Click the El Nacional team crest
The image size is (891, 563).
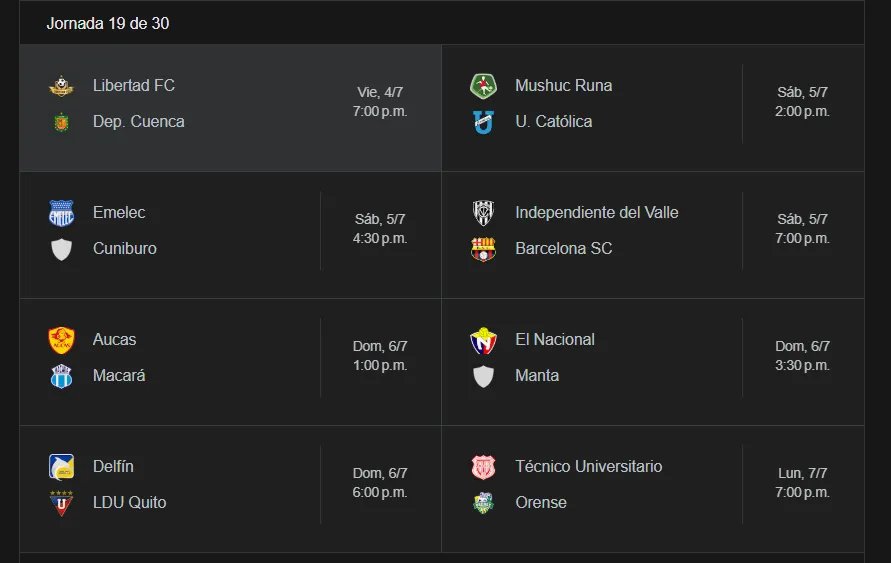(484, 340)
